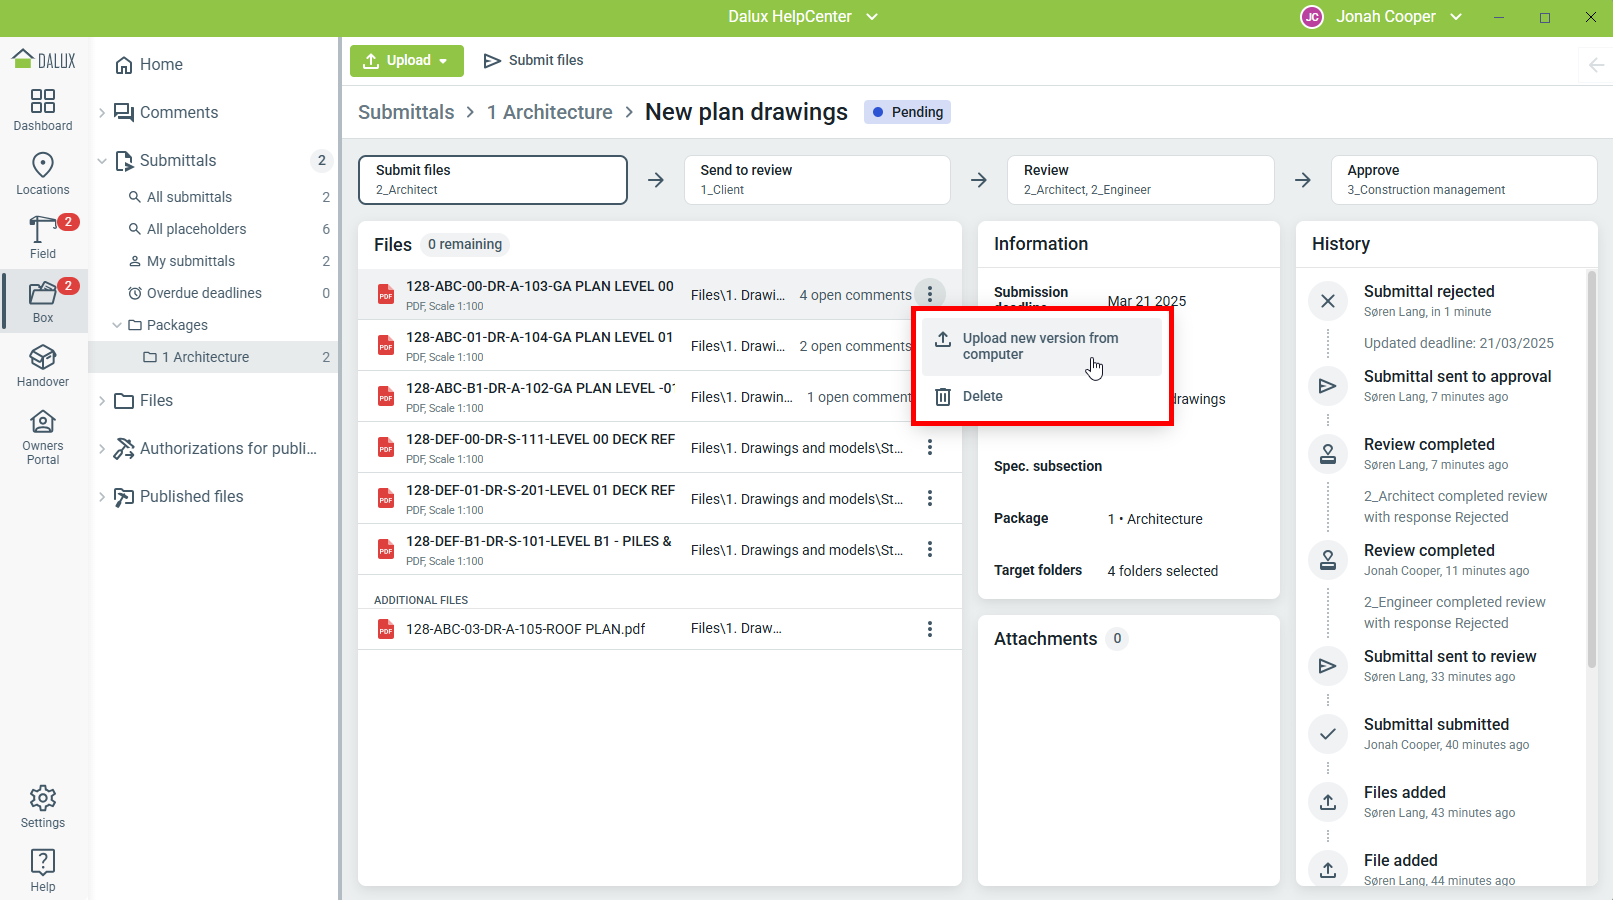Screen dimensions: 1613x900
Task: Click the Submit files toolbar button
Action: click(533, 61)
